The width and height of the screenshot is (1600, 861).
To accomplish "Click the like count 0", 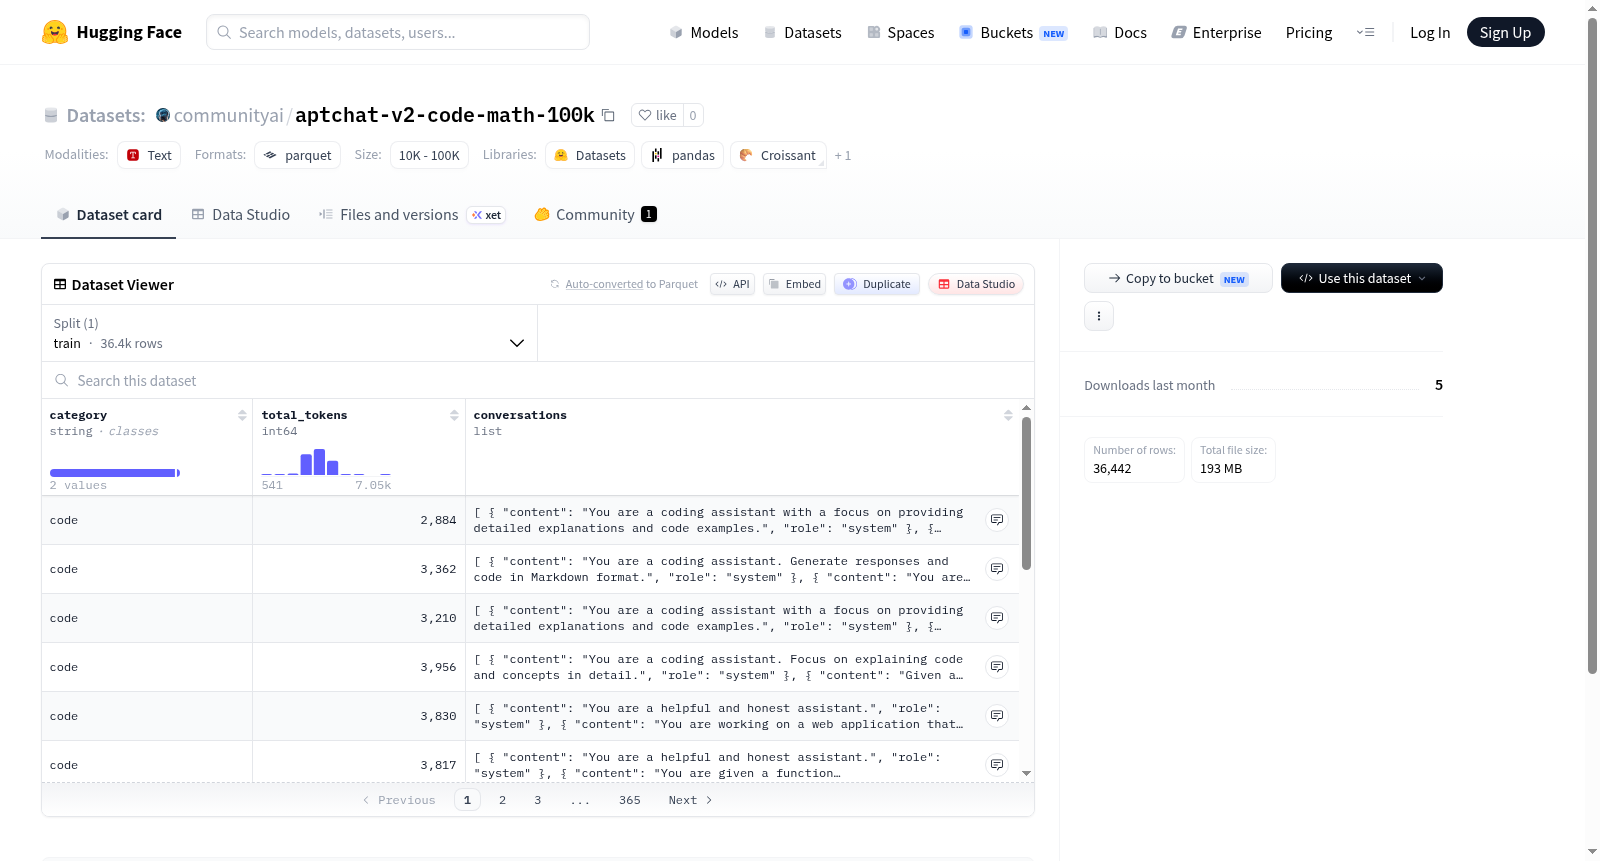I will pyautogui.click(x=693, y=115).
